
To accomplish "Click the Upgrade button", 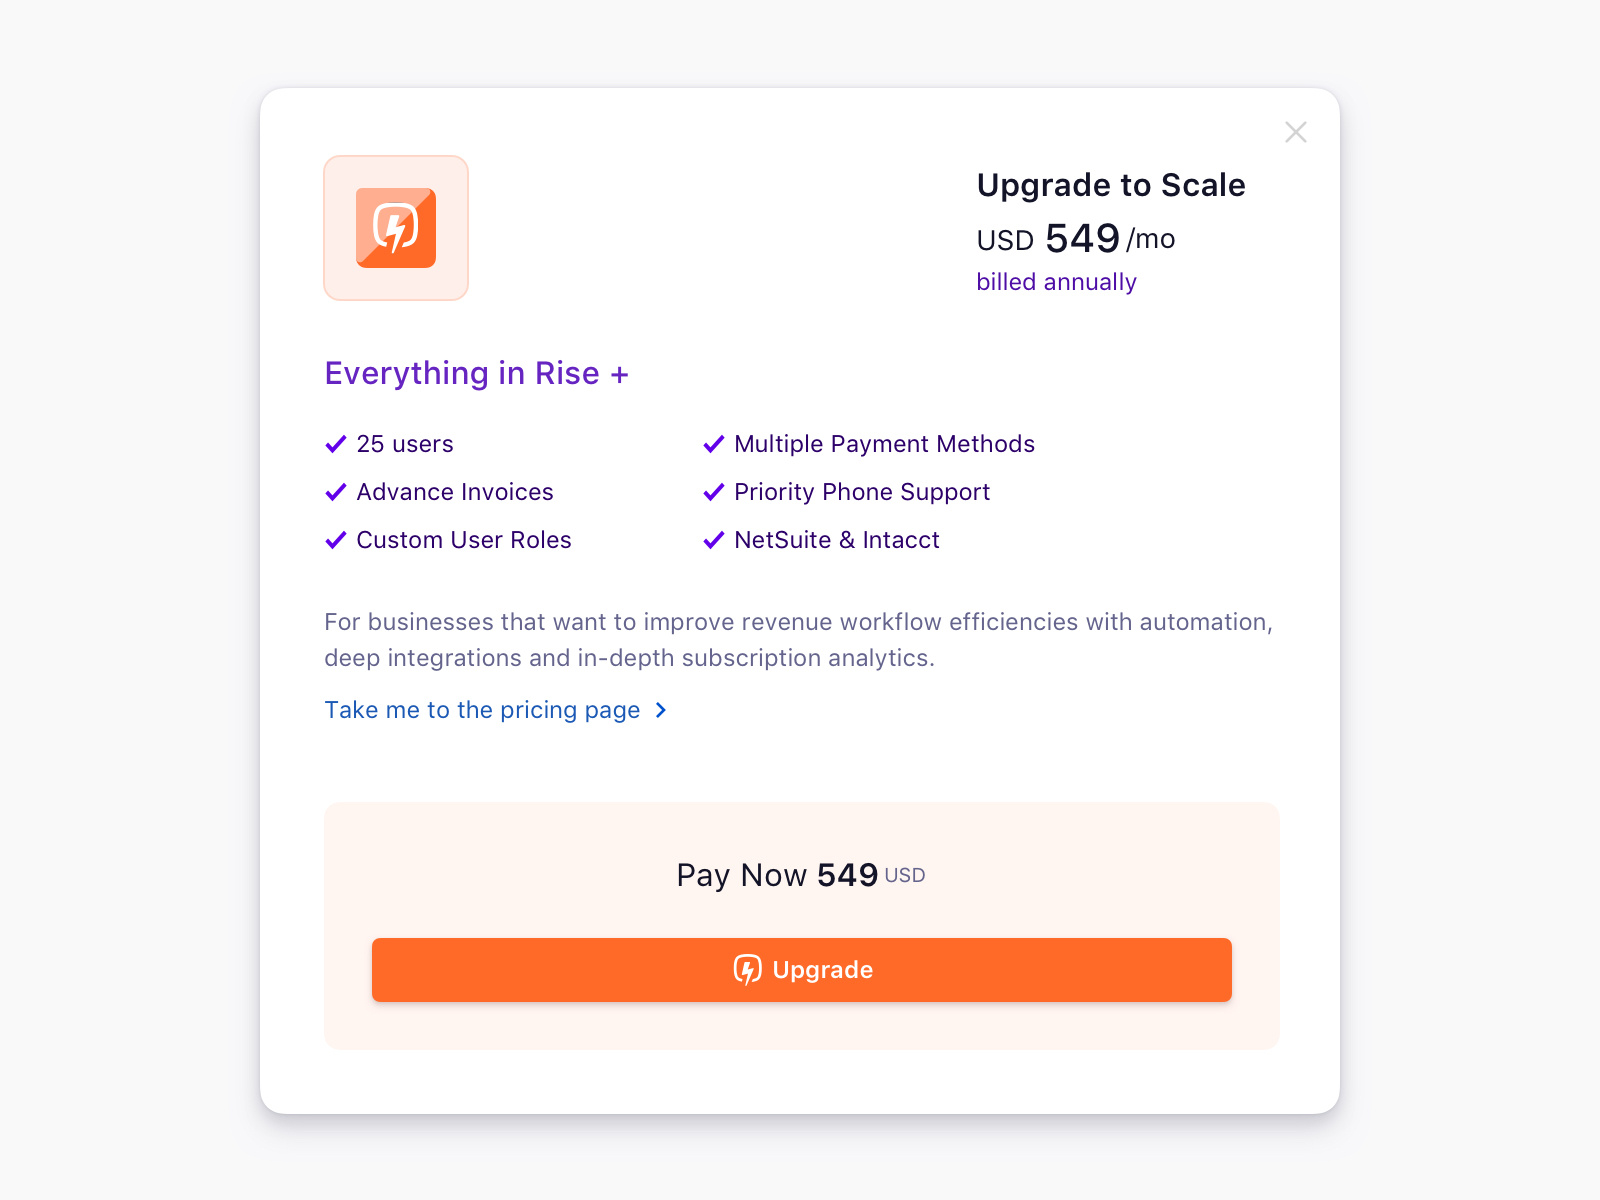I will [801, 969].
